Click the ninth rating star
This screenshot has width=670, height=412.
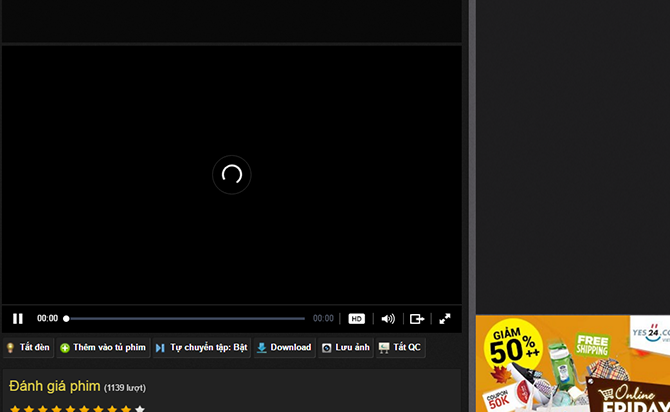[126, 408]
